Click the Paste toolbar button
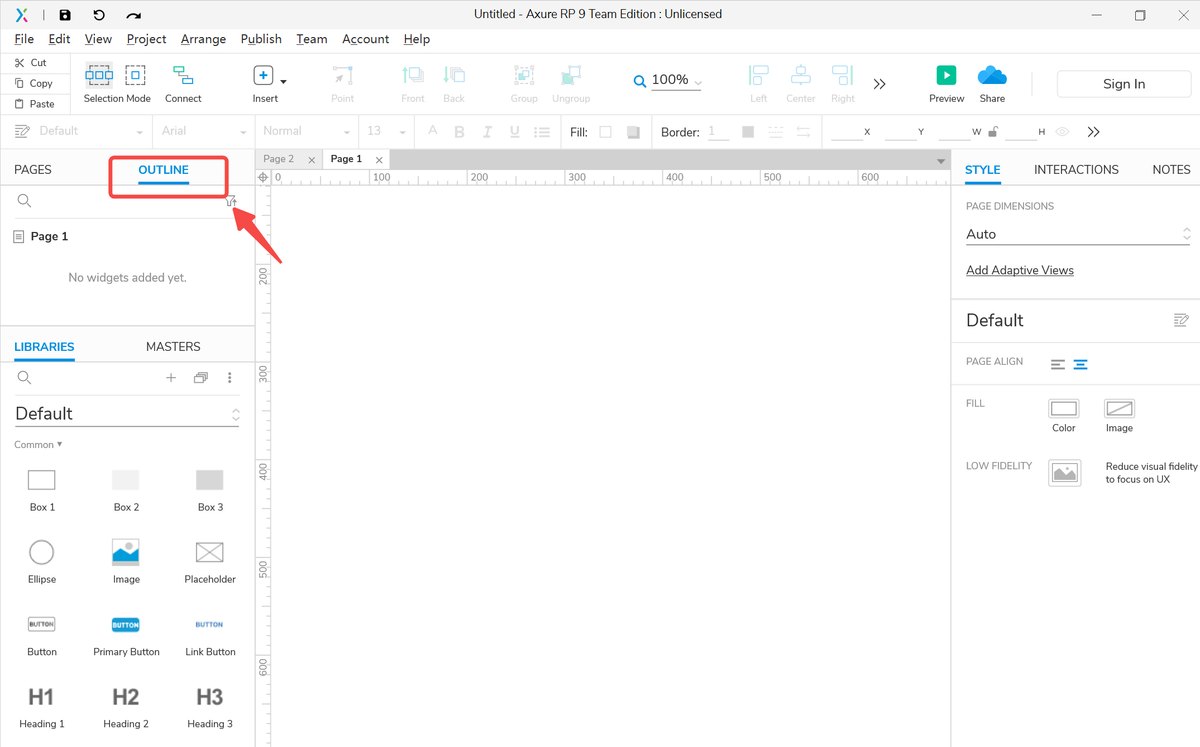 click(x=35, y=104)
